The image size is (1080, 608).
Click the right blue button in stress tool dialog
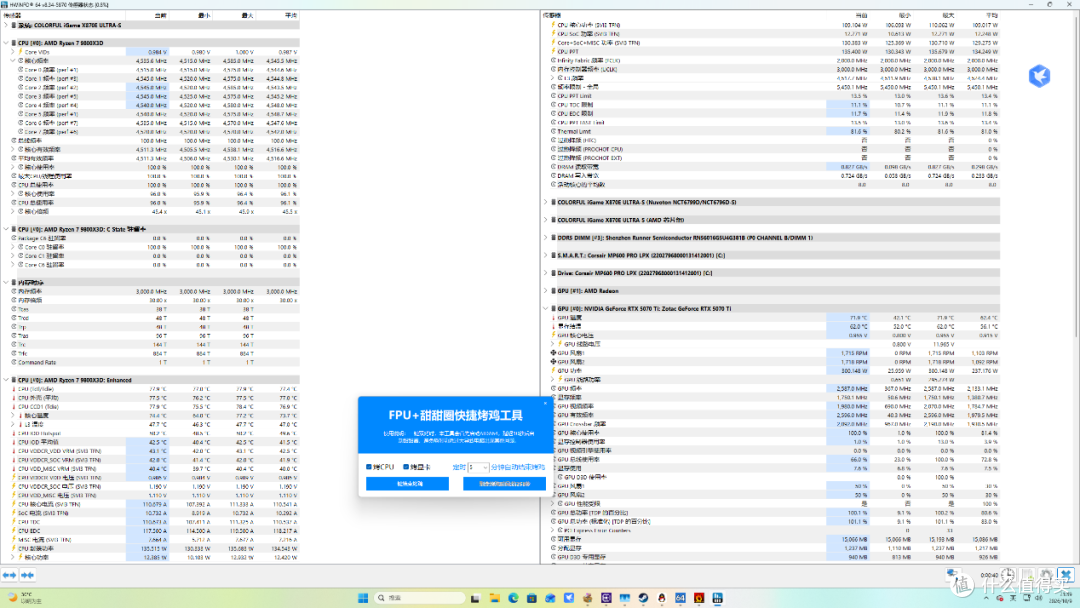(504, 484)
